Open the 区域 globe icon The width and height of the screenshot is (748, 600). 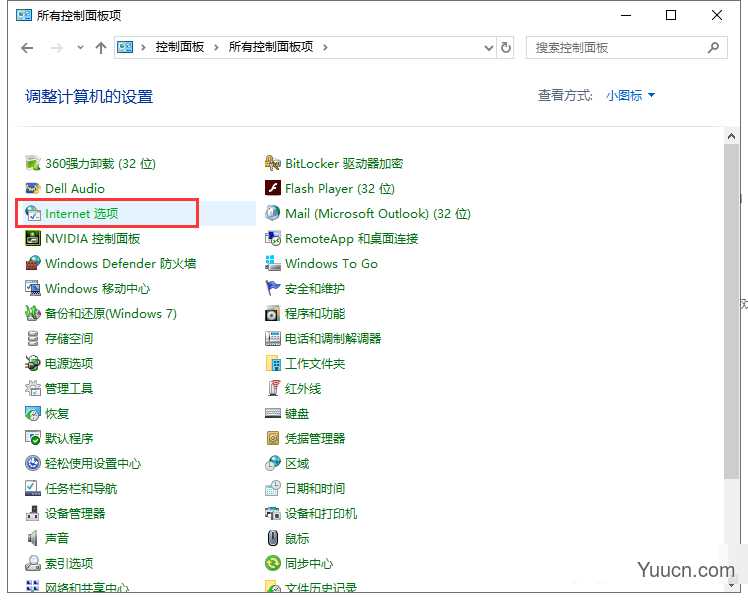272,463
